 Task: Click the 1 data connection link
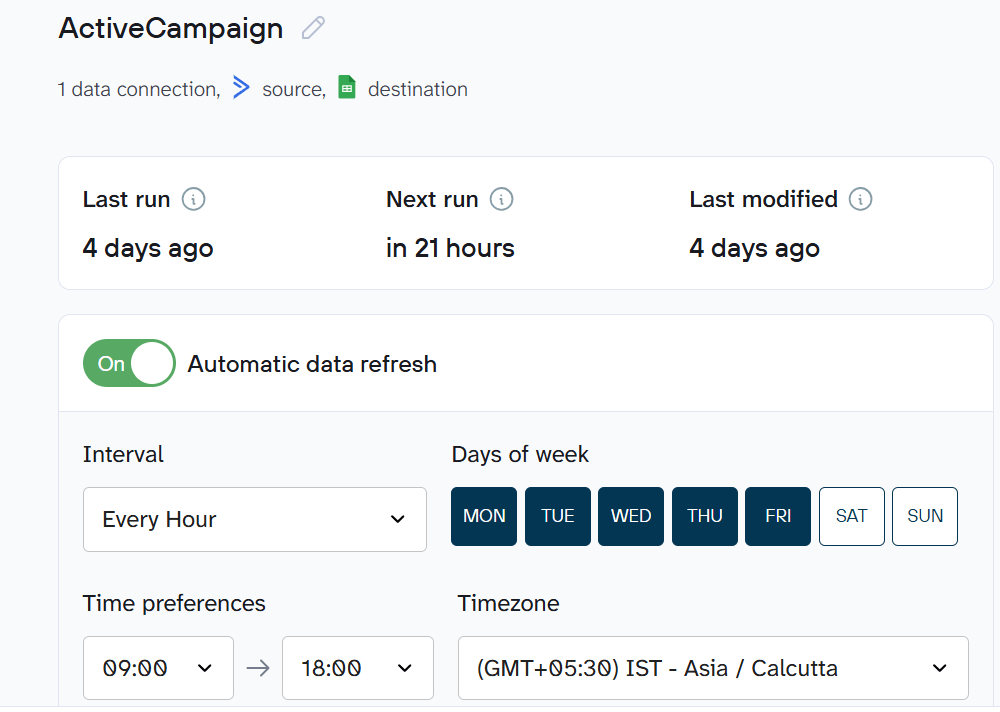point(136,89)
